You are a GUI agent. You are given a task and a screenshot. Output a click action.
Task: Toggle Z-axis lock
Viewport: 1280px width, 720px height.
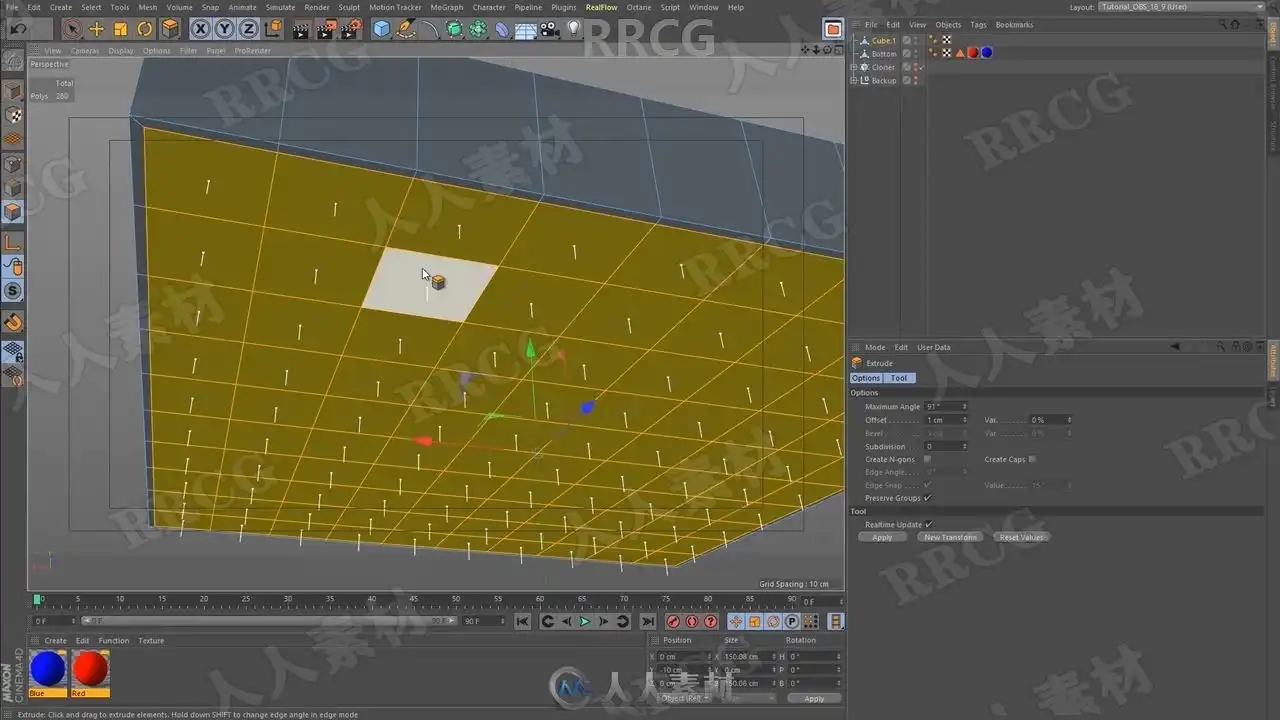coord(249,29)
